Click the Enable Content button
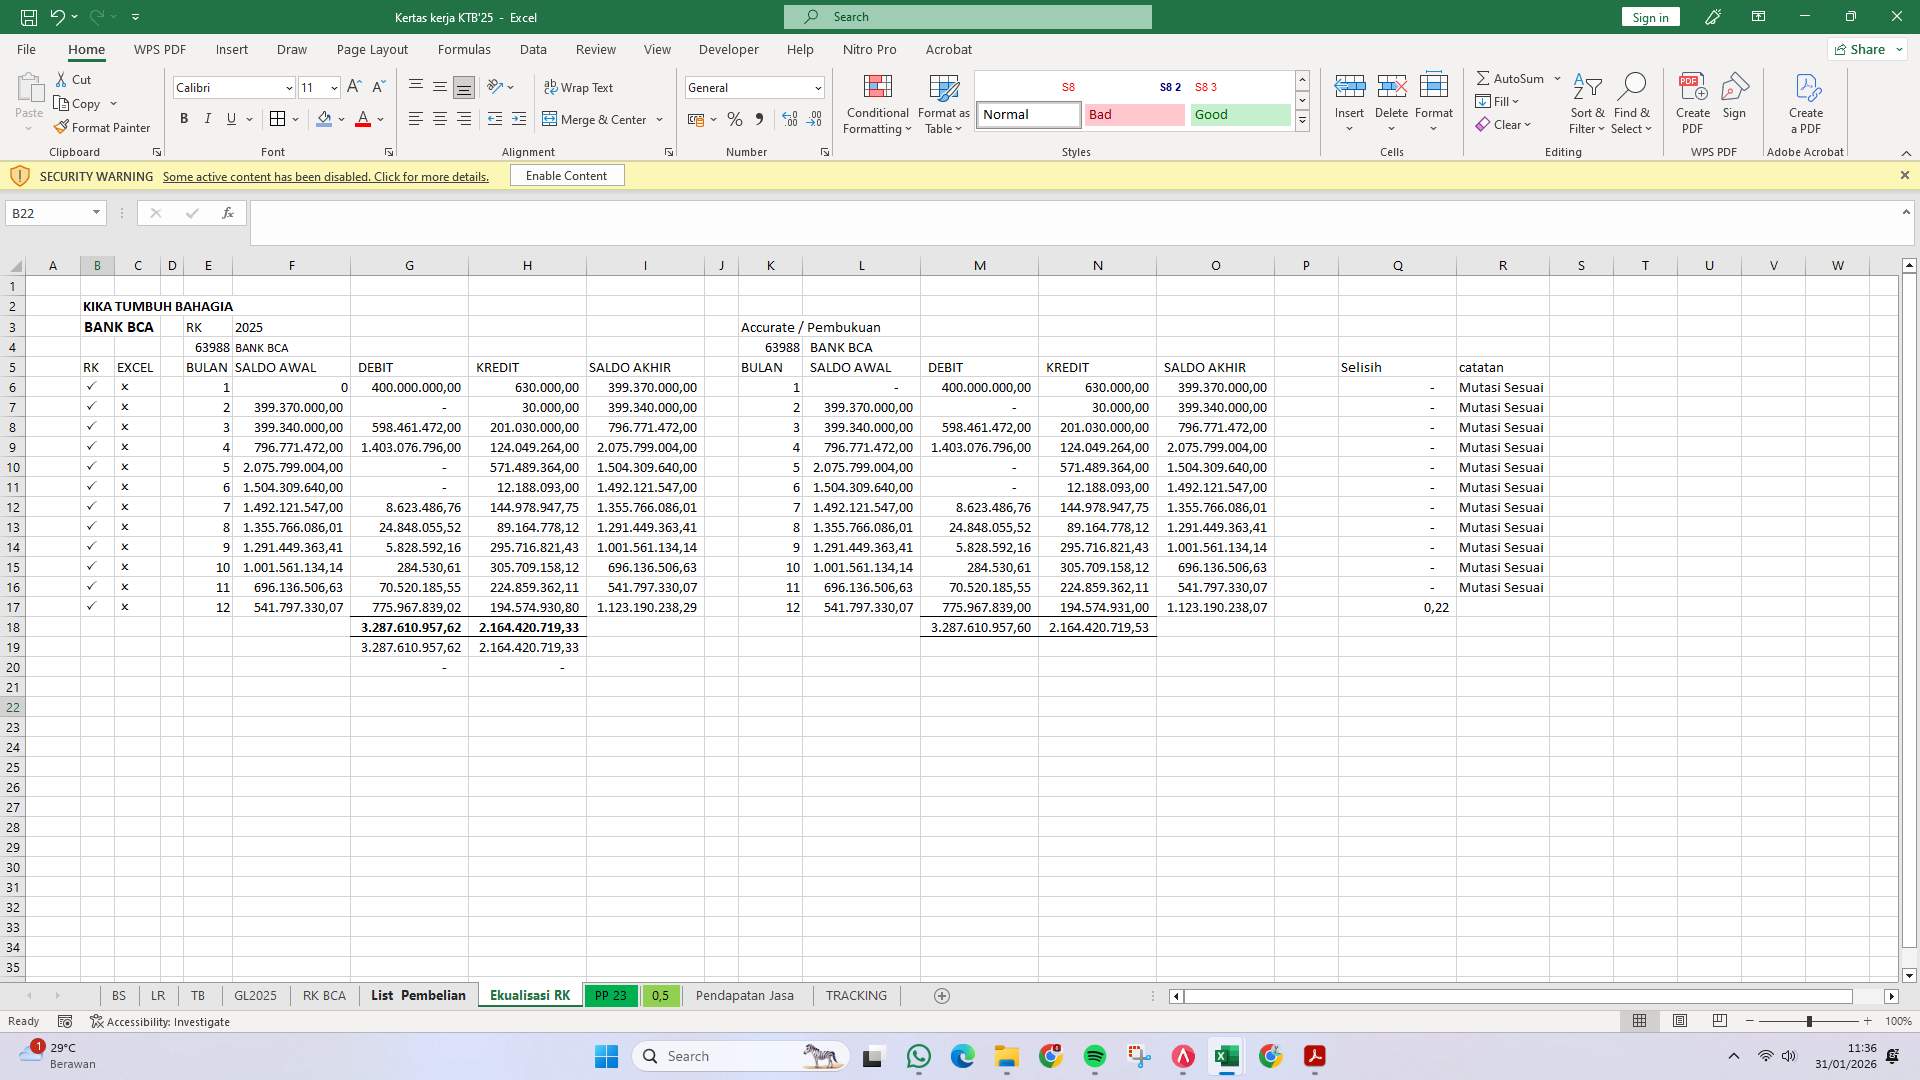 pyautogui.click(x=566, y=175)
